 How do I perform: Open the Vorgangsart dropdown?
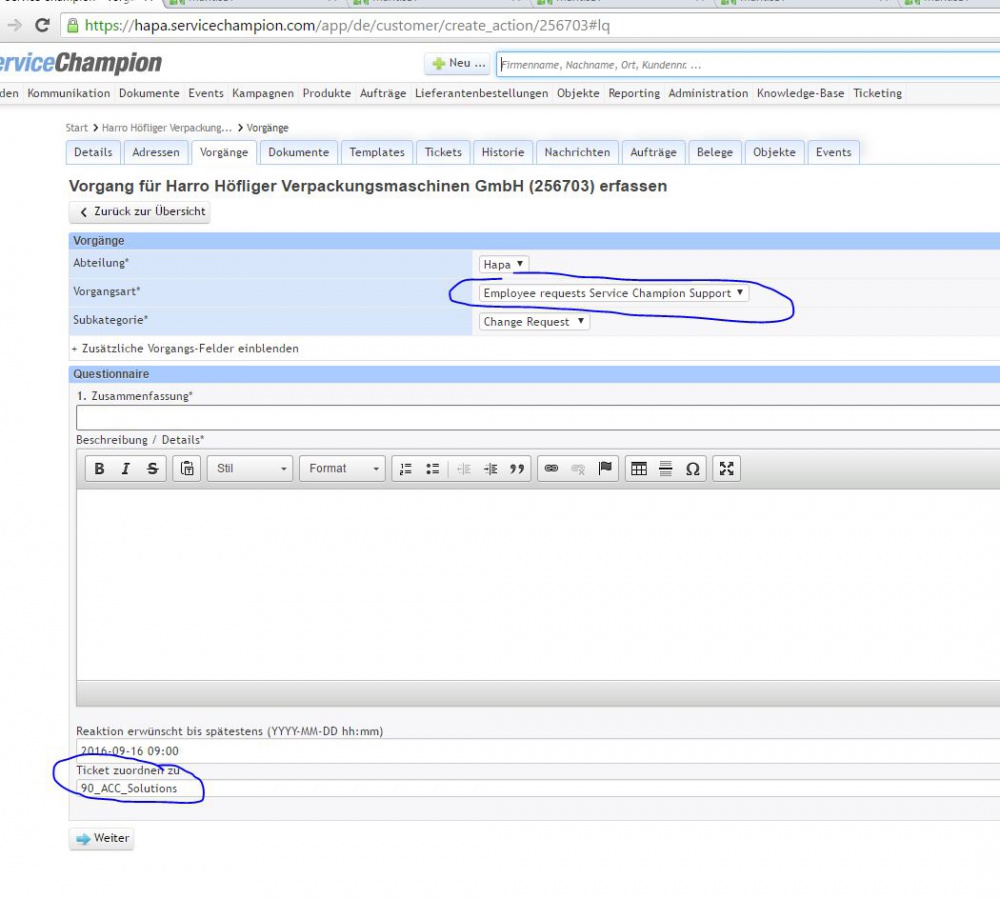click(x=614, y=293)
